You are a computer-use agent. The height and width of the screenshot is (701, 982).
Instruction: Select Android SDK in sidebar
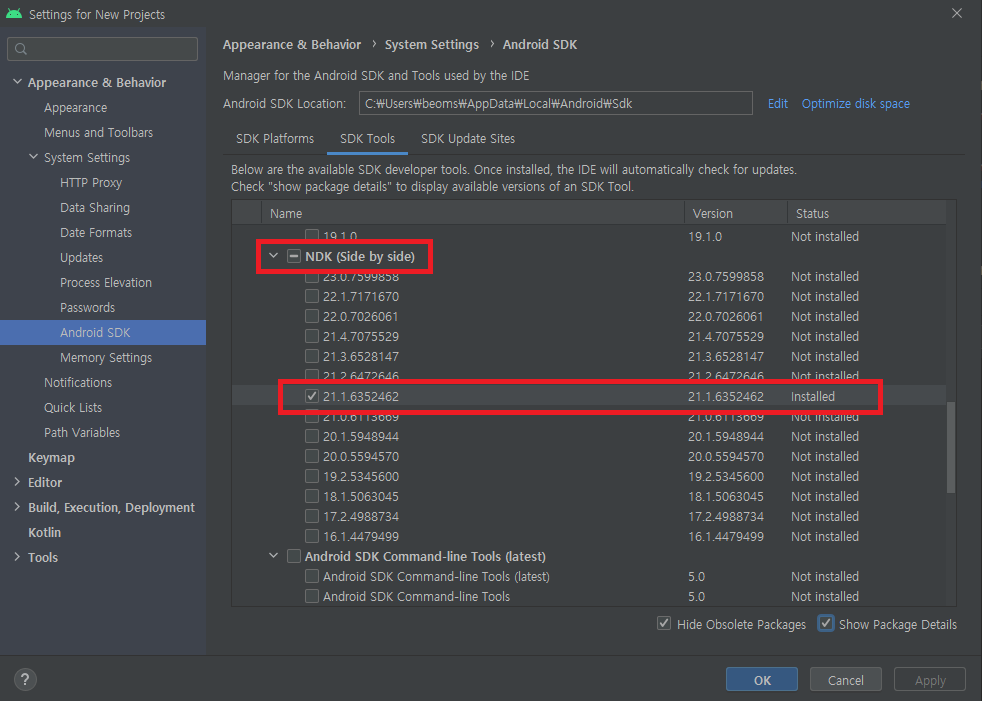point(103,333)
